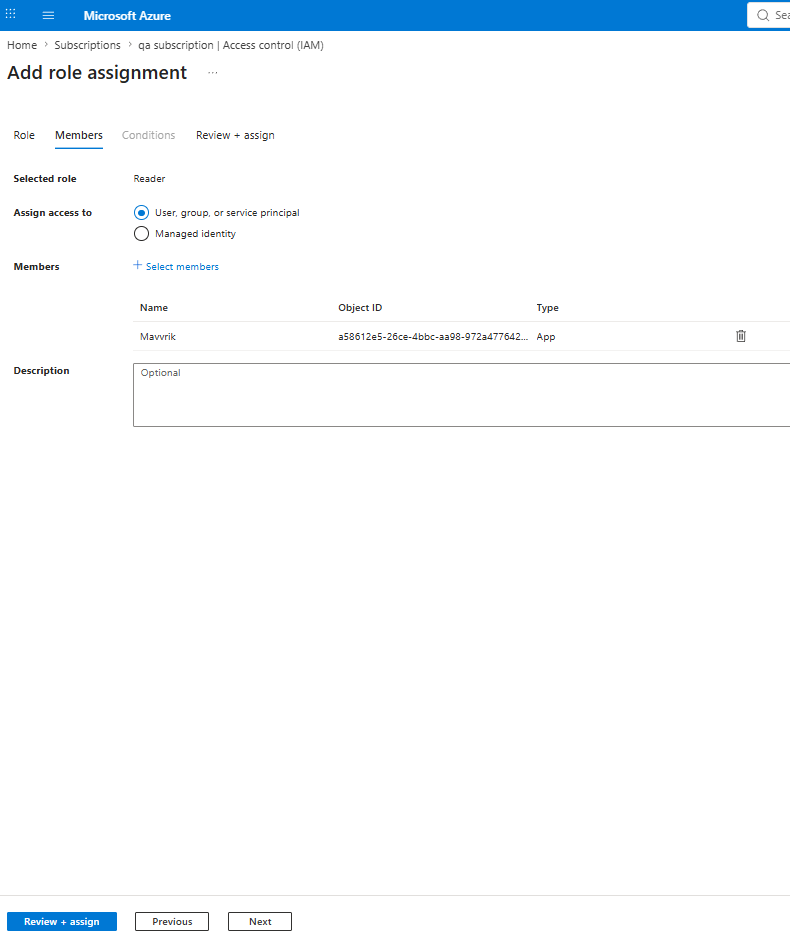Focus the optional Description text box

[x=462, y=395]
